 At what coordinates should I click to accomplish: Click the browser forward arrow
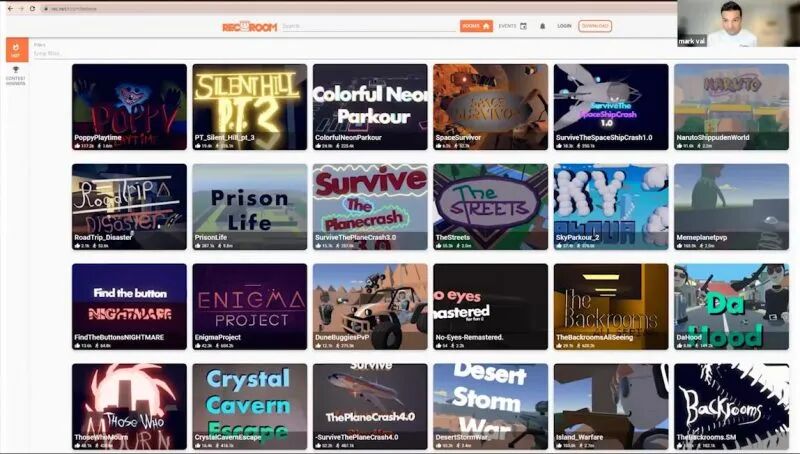tap(21, 9)
